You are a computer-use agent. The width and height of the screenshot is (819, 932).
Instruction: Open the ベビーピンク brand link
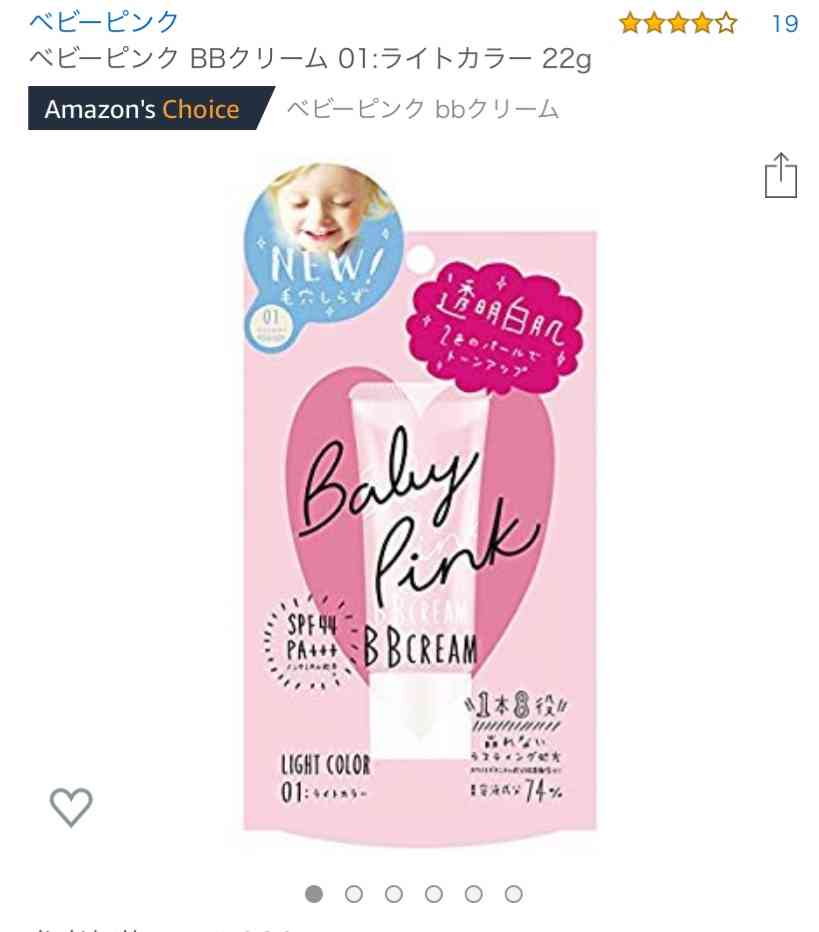(x=103, y=21)
